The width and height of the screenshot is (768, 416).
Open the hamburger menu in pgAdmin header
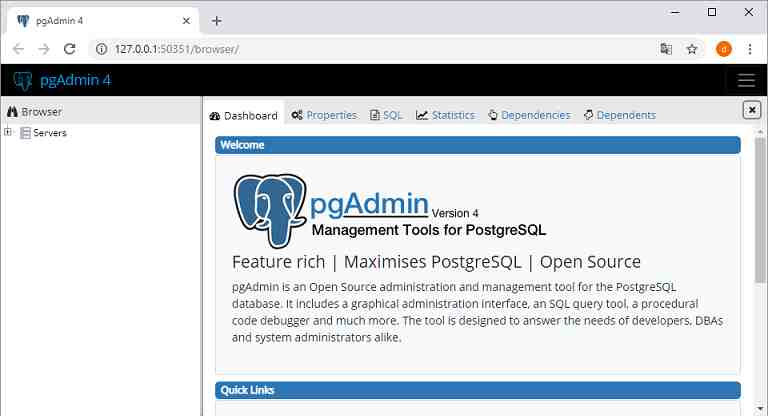pyautogui.click(x=746, y=80)
